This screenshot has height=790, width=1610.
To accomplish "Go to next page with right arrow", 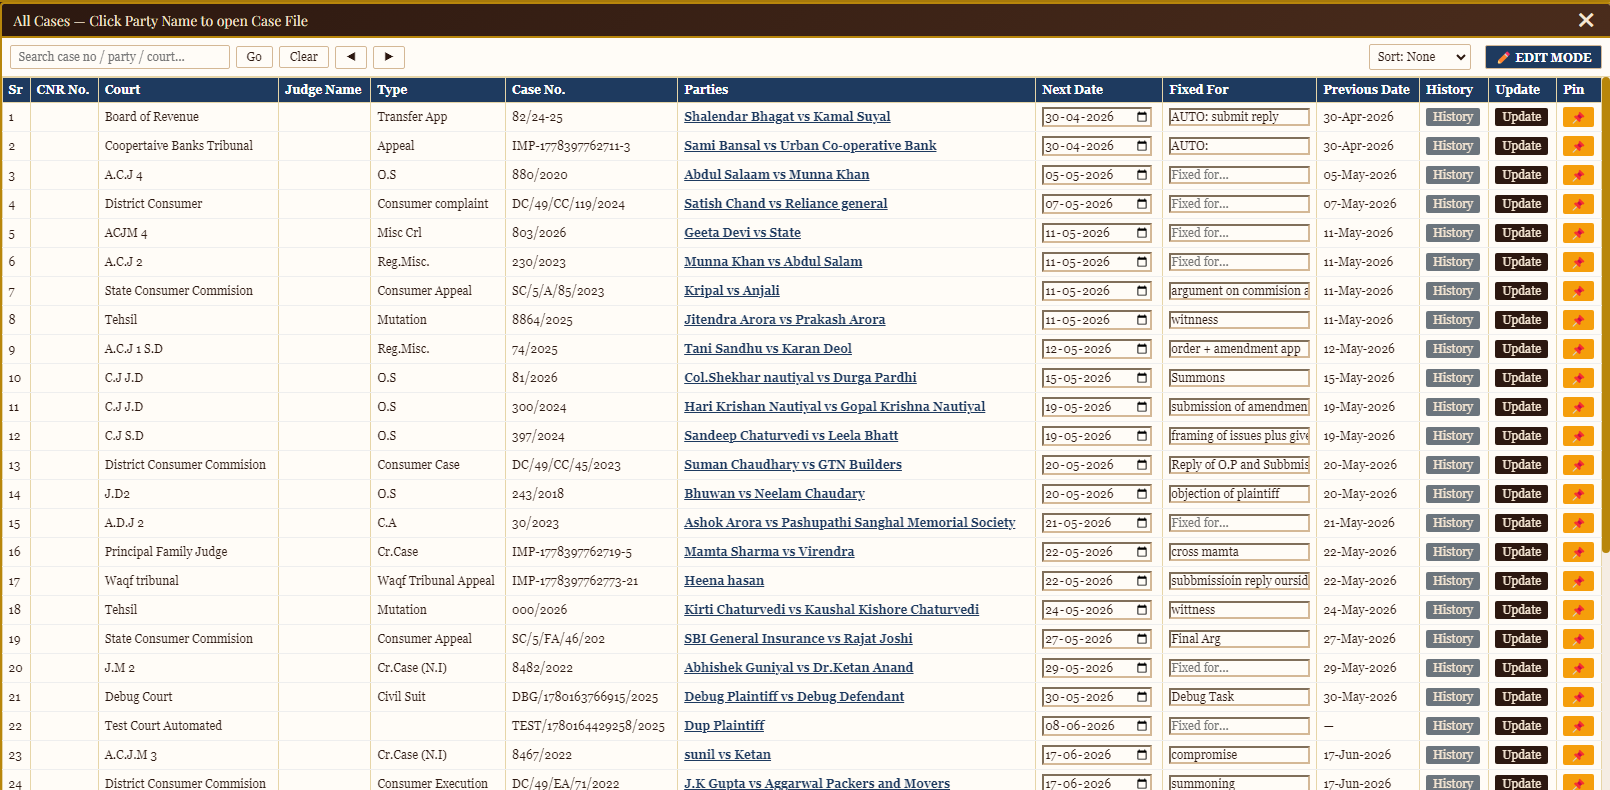I will click(x=389, y=57).
